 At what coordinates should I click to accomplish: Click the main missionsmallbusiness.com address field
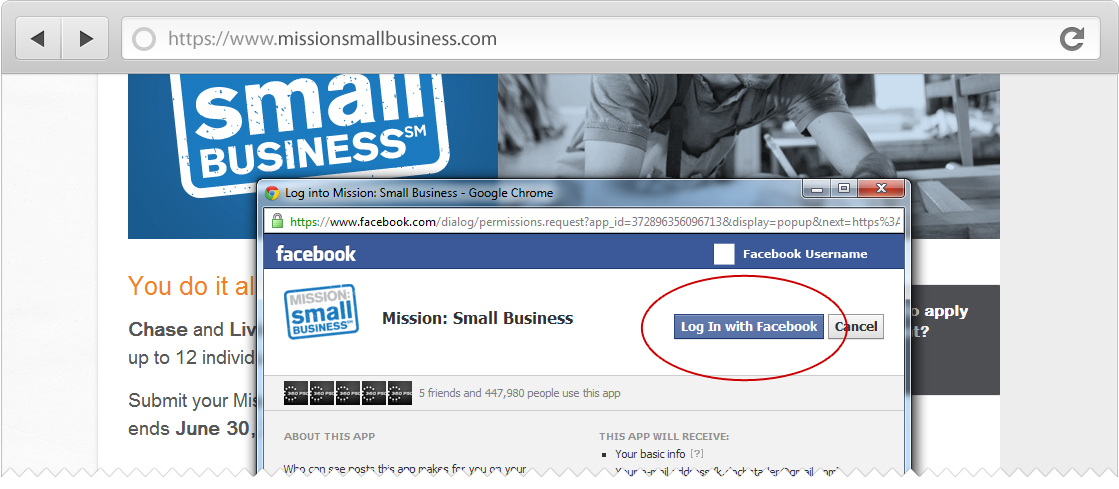tap(610, 39)
